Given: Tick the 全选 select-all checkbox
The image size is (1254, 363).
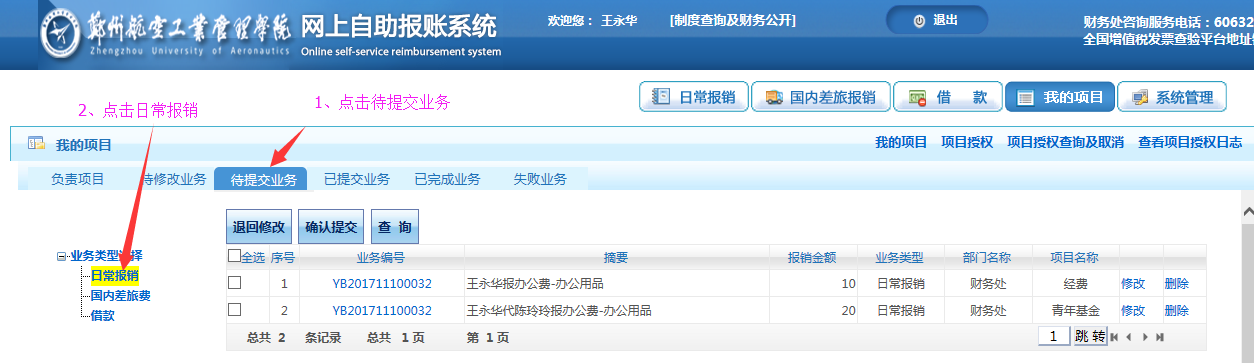Looking at the screenshot, I should (234, 256).
